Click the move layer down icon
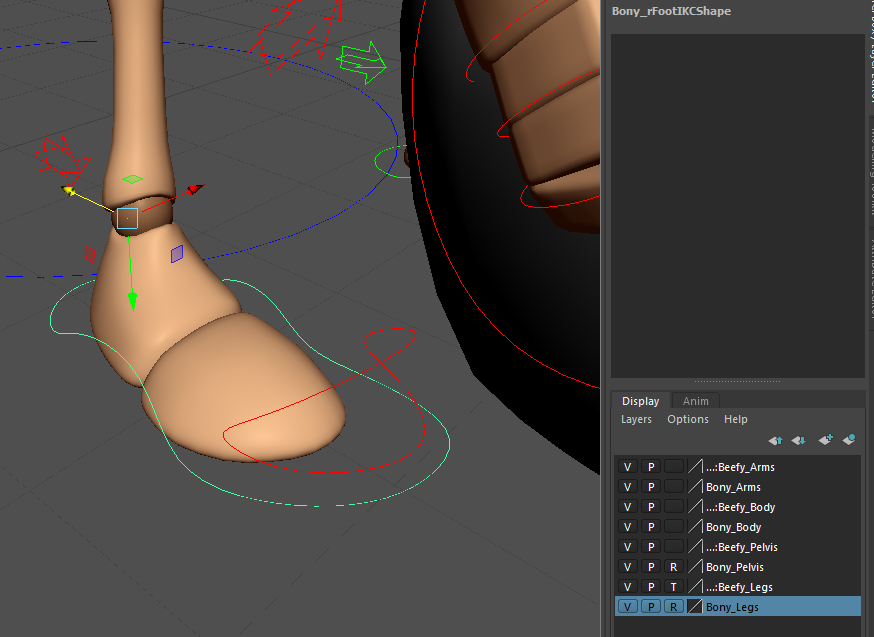Image resolution: width=874 pixels, height=637 pixels. [800, 440]
